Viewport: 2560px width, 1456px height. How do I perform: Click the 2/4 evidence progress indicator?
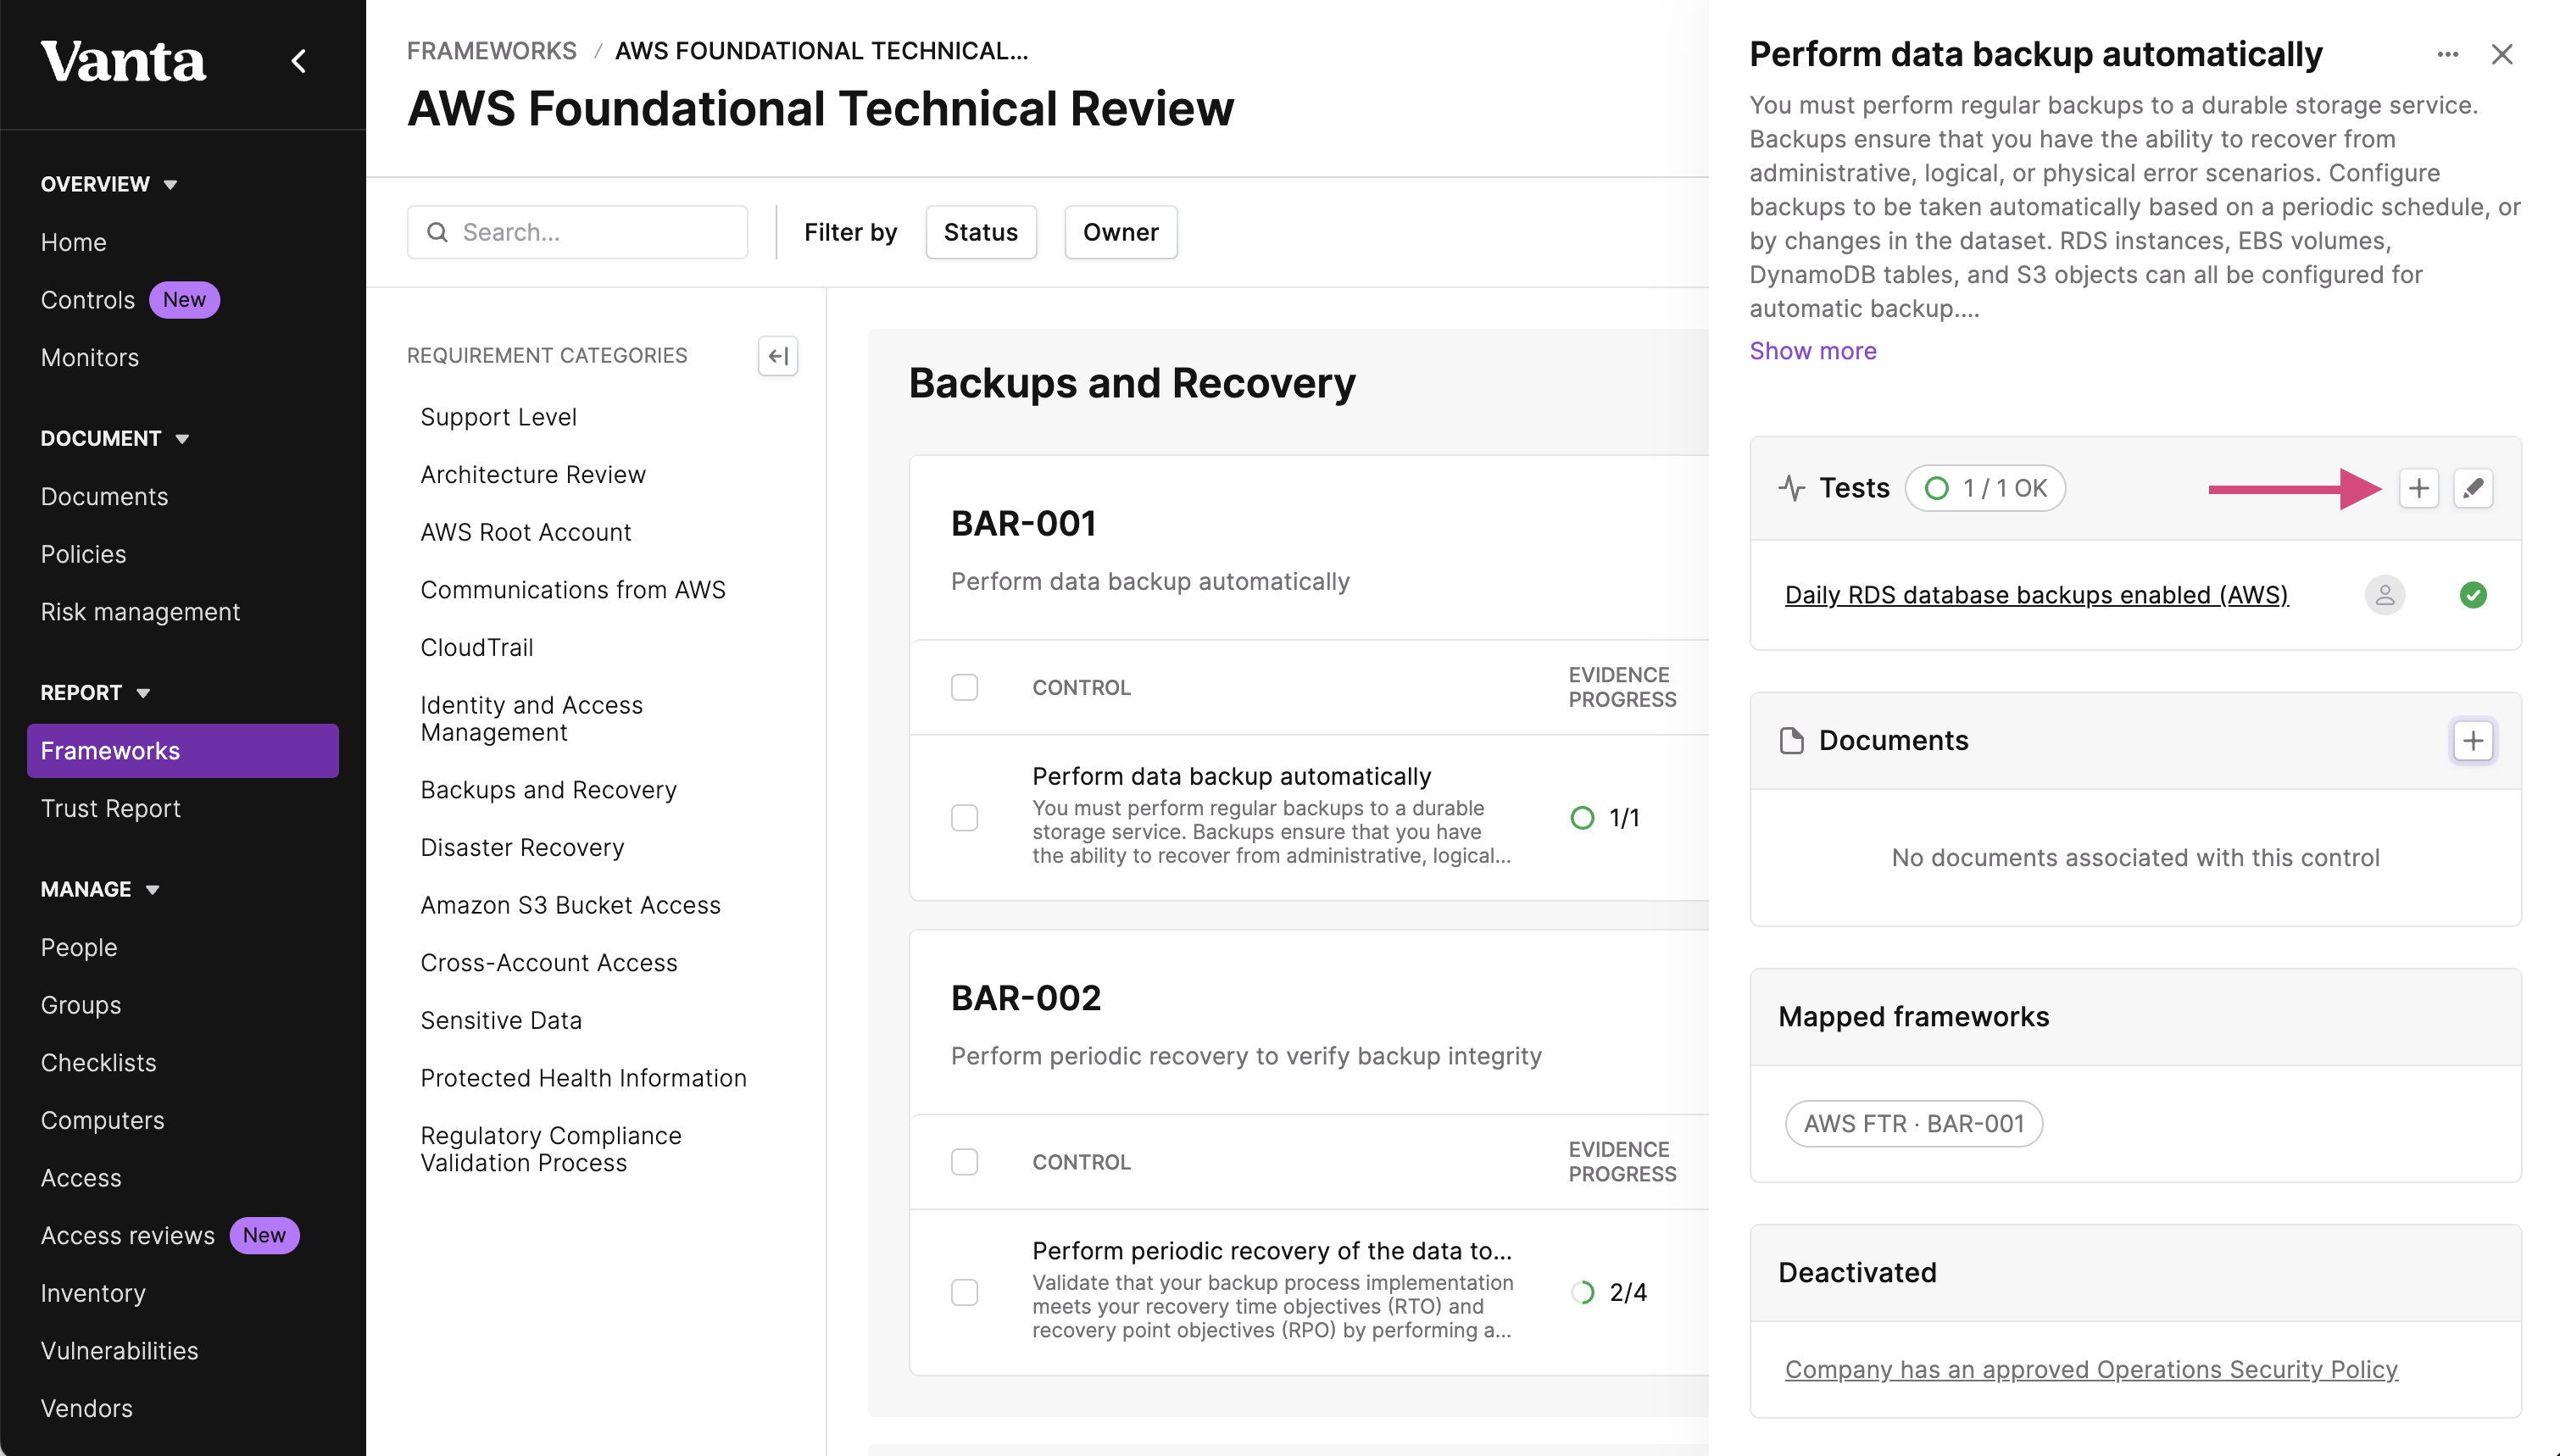click(1608, 1292)
